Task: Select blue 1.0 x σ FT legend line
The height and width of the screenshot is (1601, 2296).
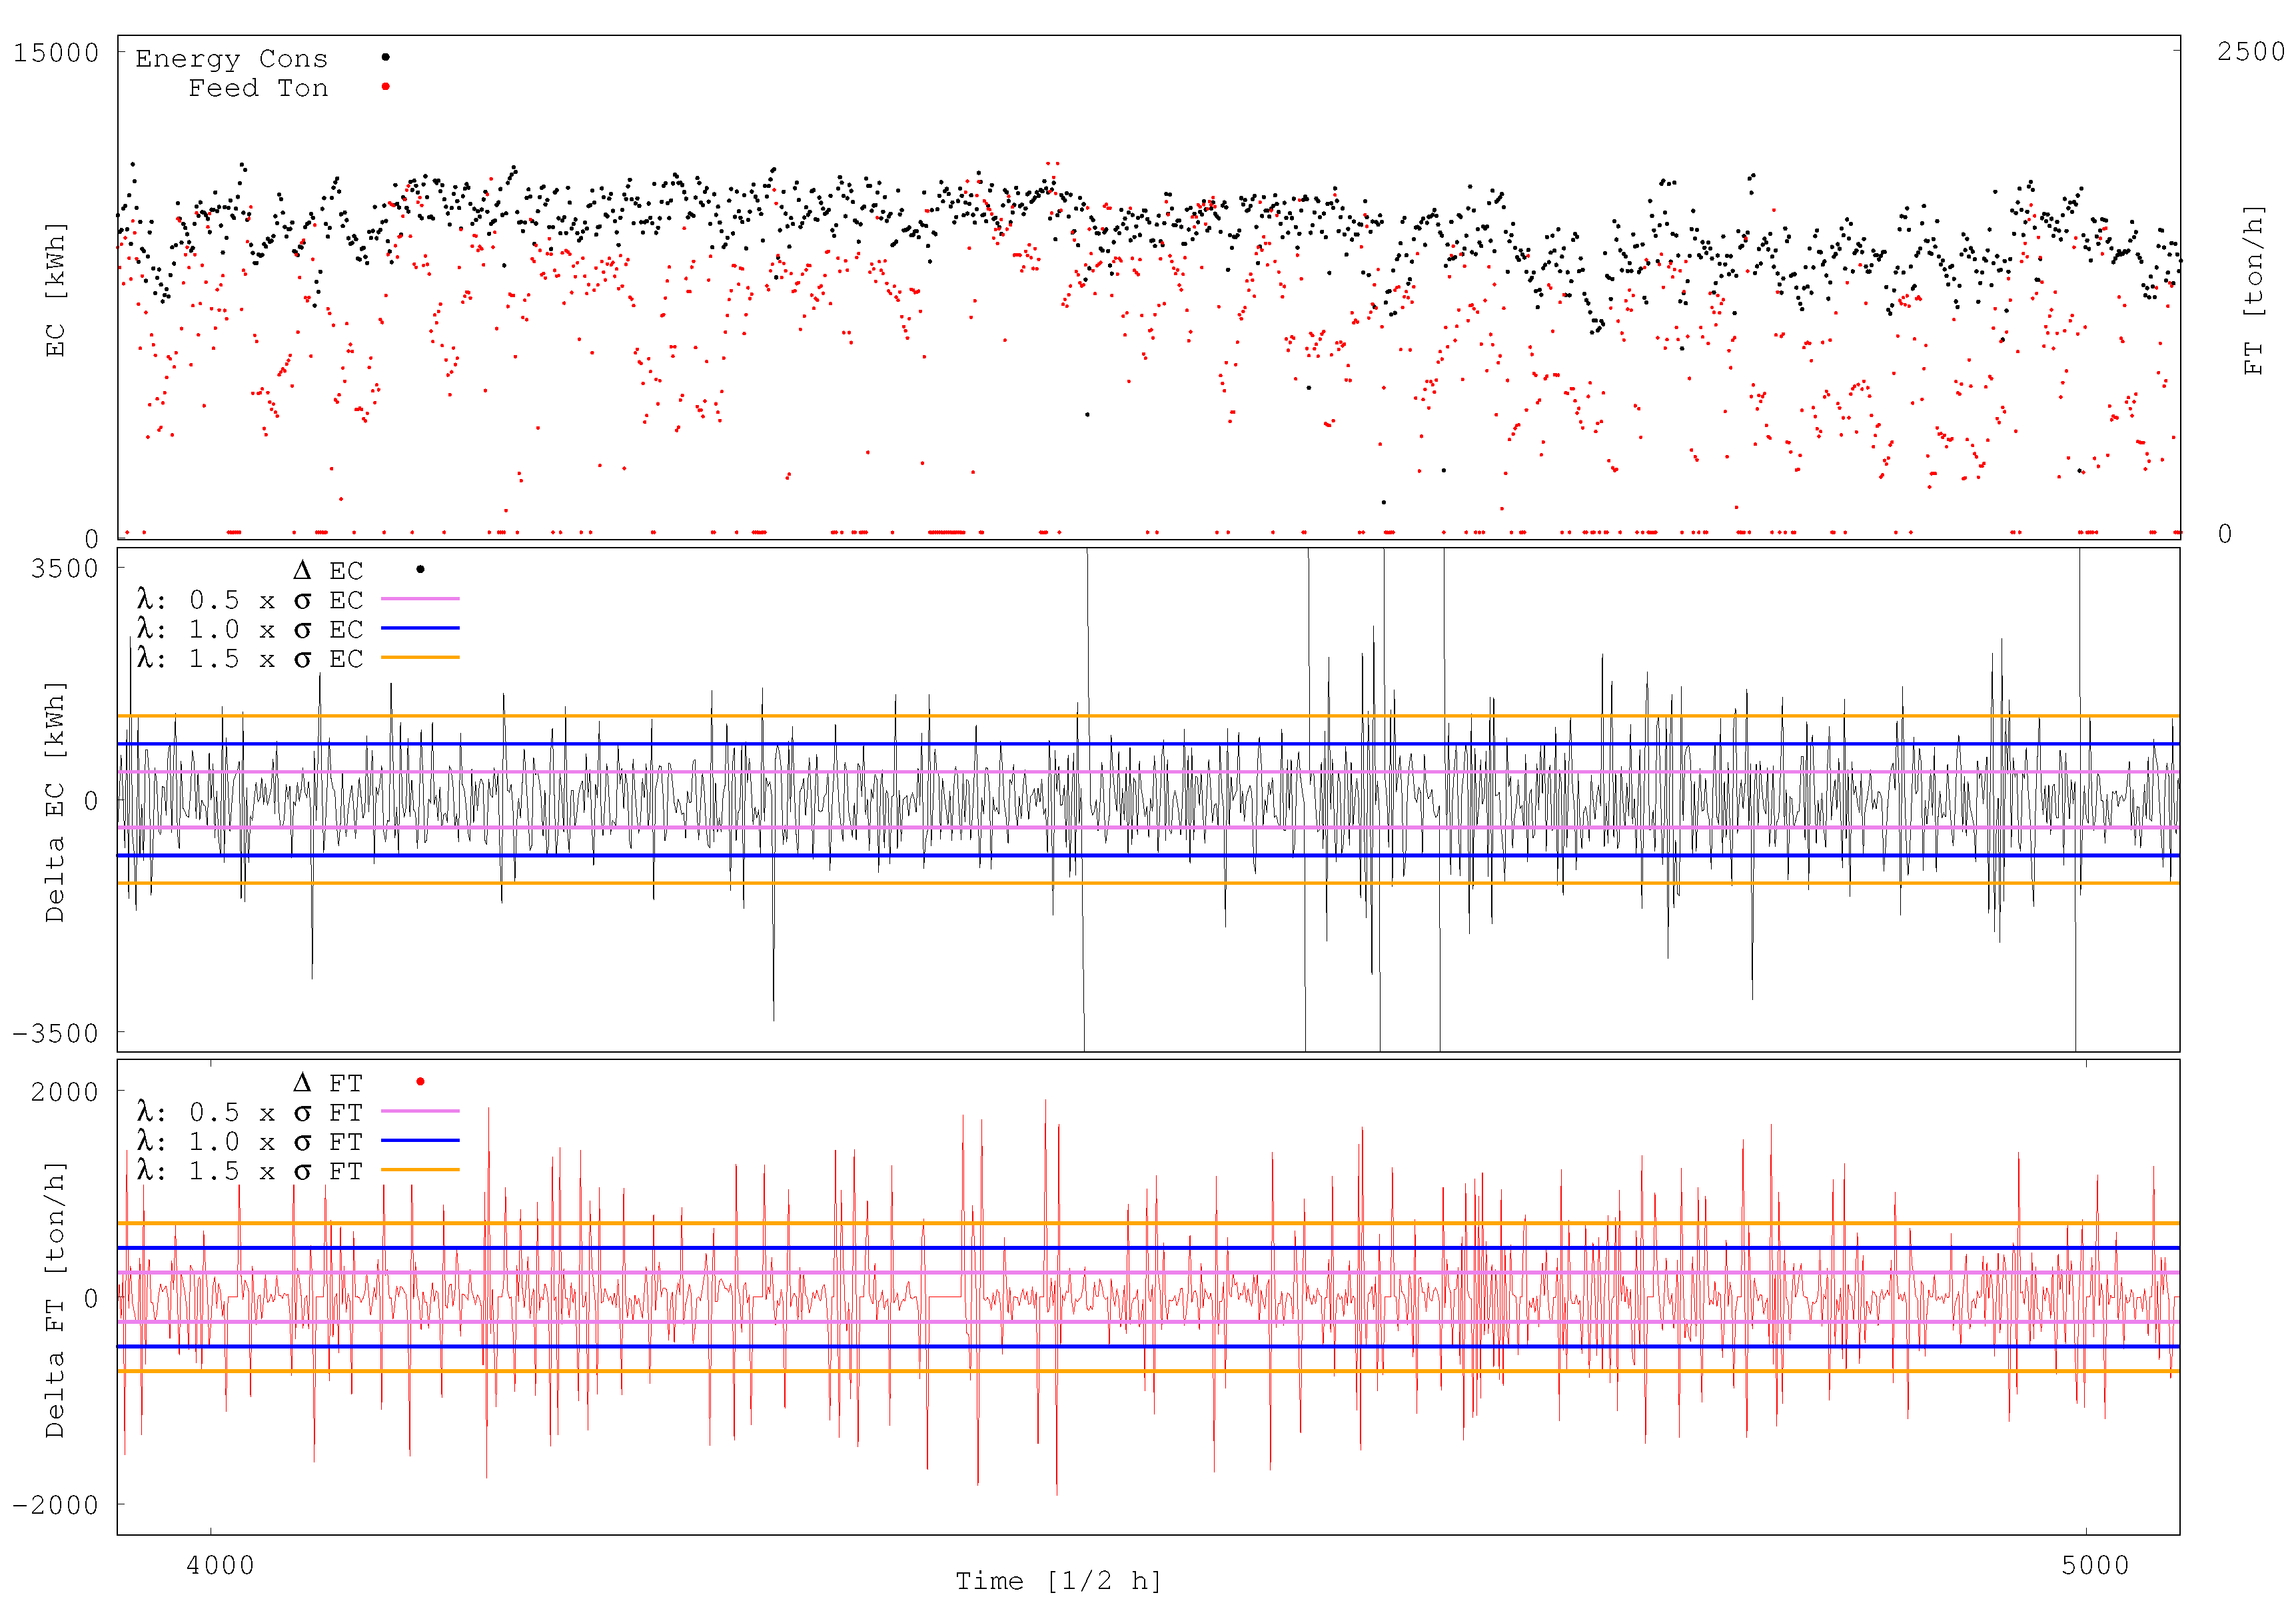Action: click(x=420, y=1140)
